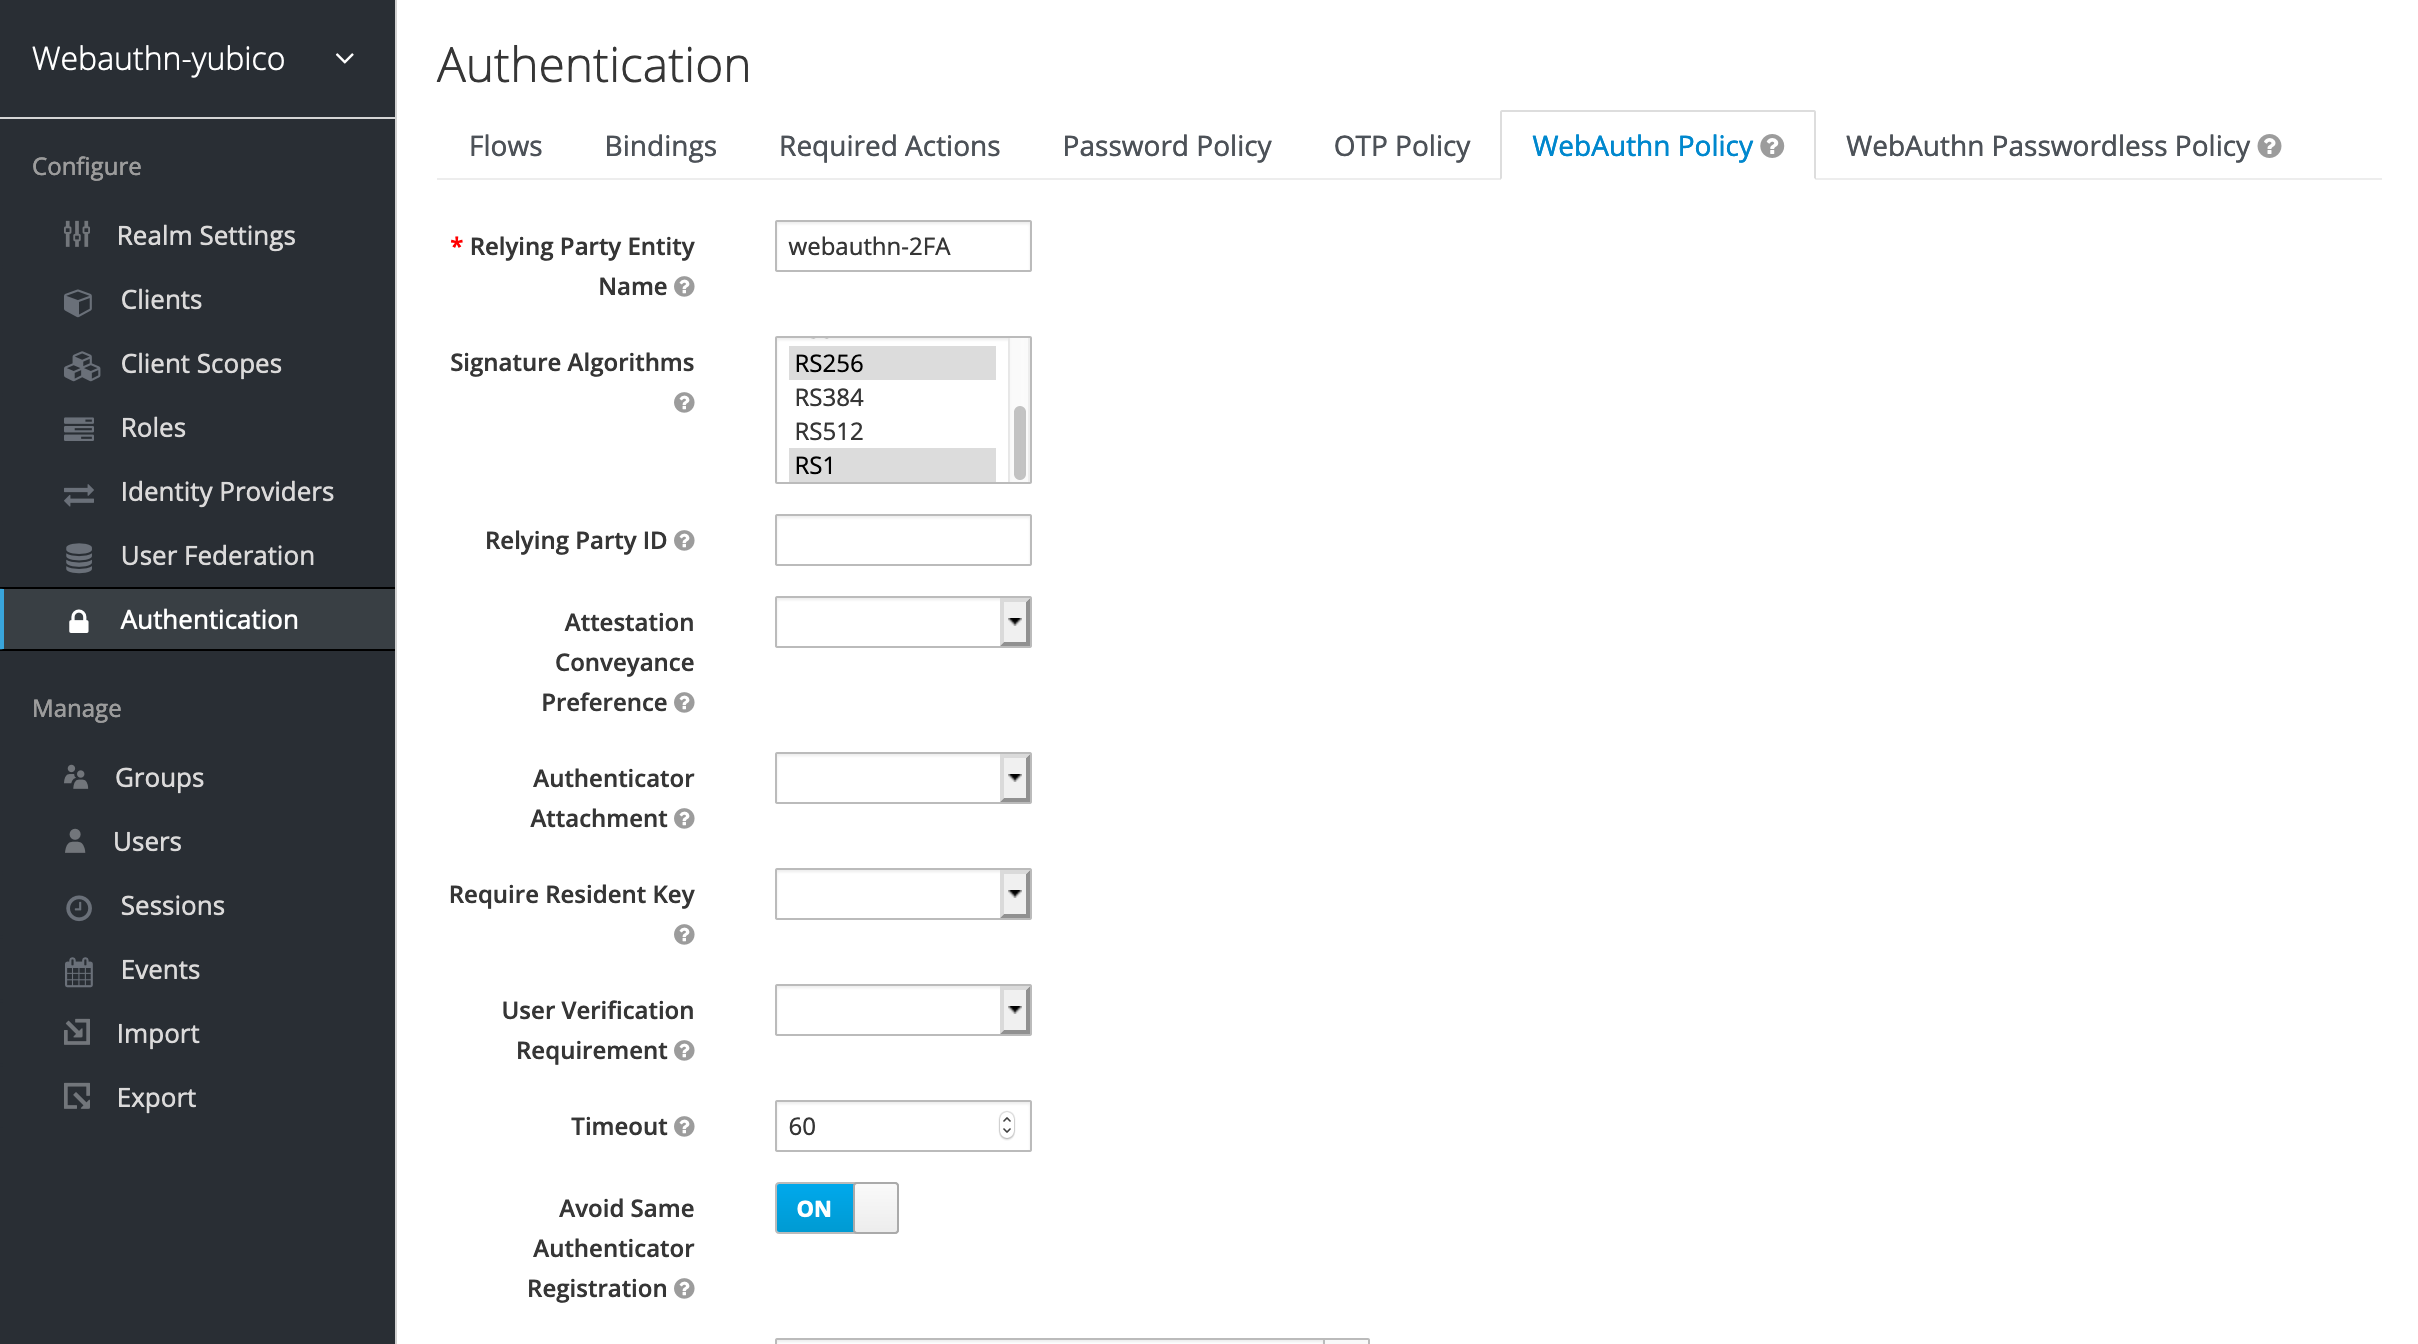Open the Sessions page
Viewport: 2418px width, 1344px height.
[172, 905]
